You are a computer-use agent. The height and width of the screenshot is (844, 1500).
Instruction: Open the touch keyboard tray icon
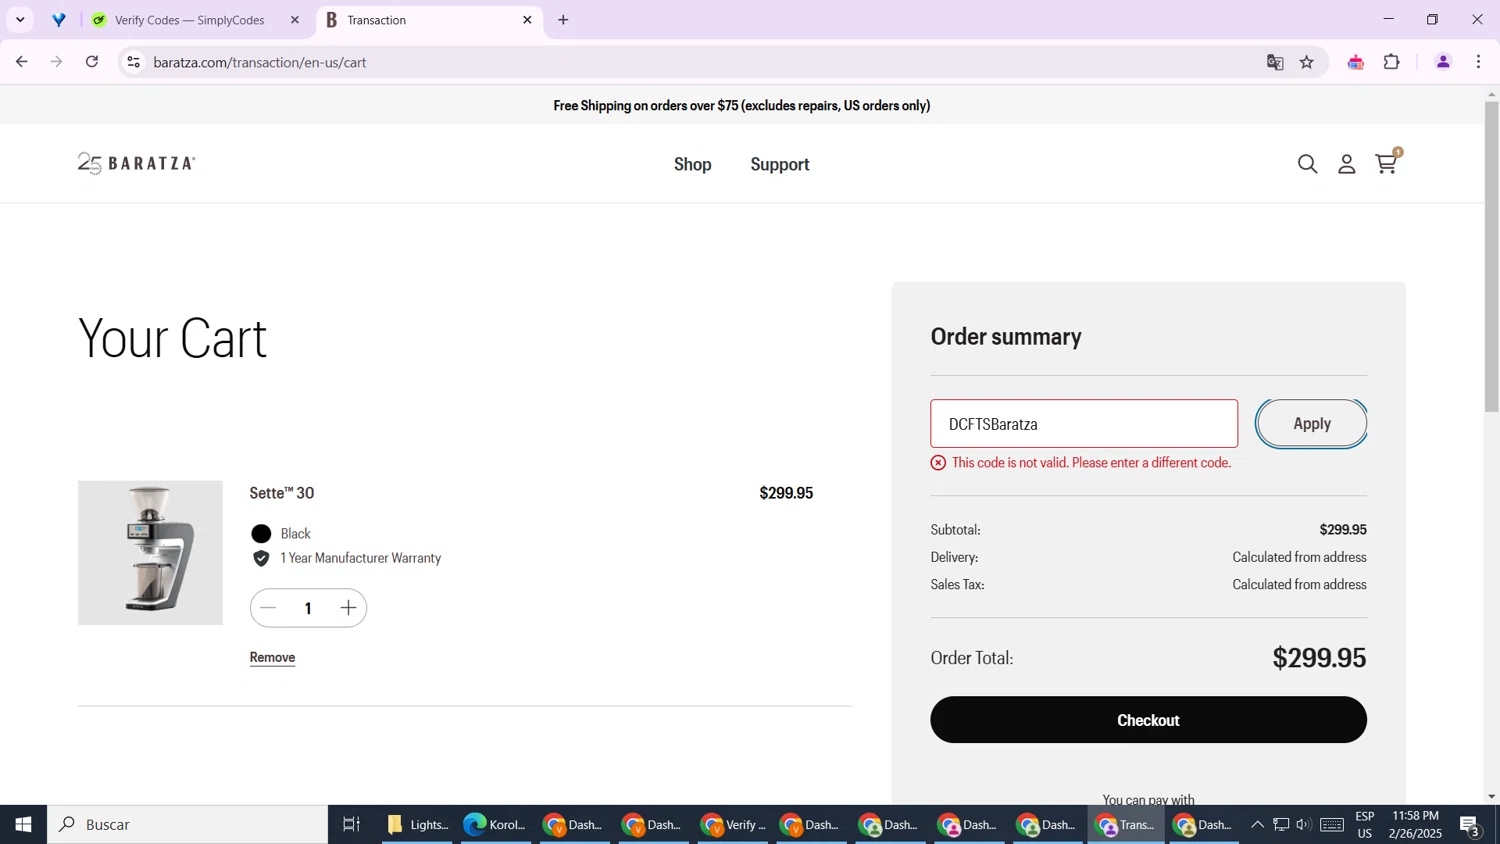click(1332, 825)
